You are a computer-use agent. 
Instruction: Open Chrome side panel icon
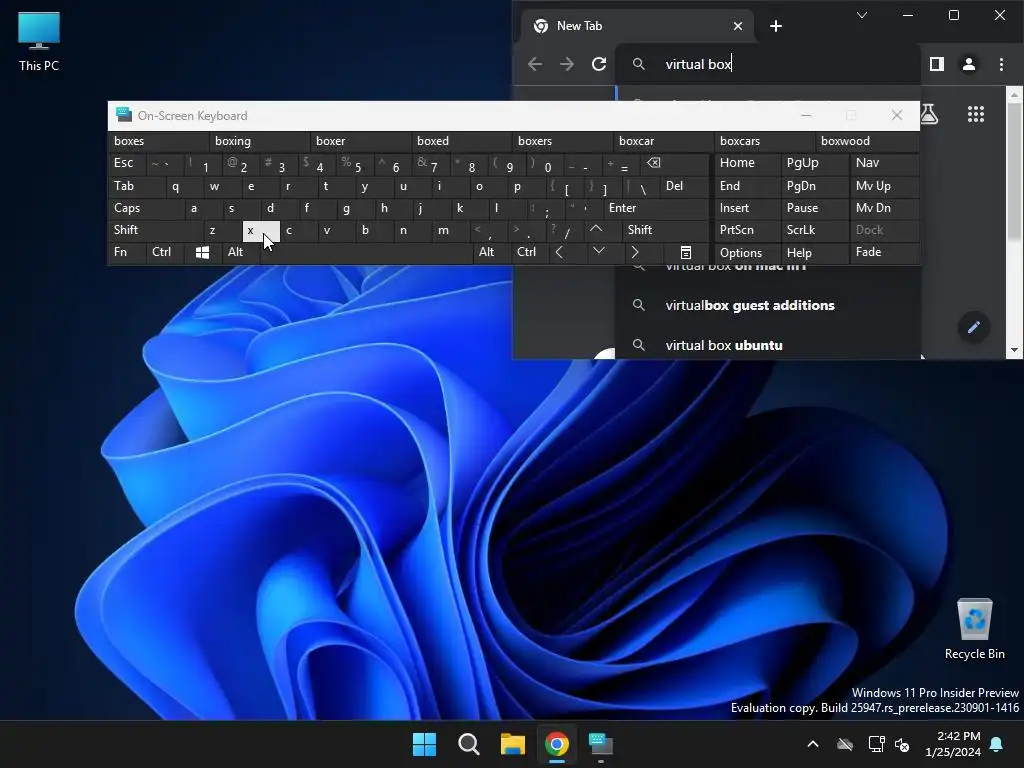click(x=936, y=64)
